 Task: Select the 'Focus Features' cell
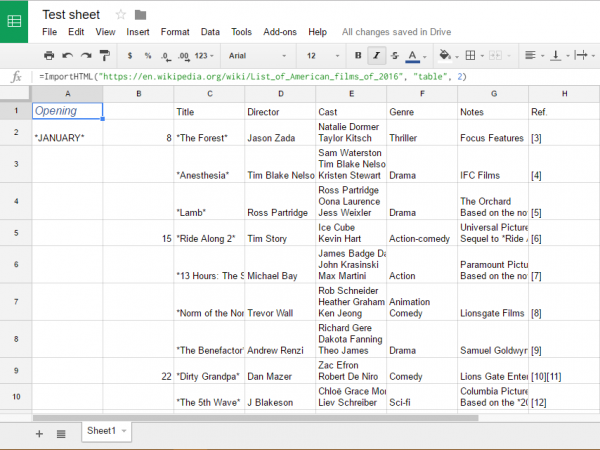[x=493, y=132]
